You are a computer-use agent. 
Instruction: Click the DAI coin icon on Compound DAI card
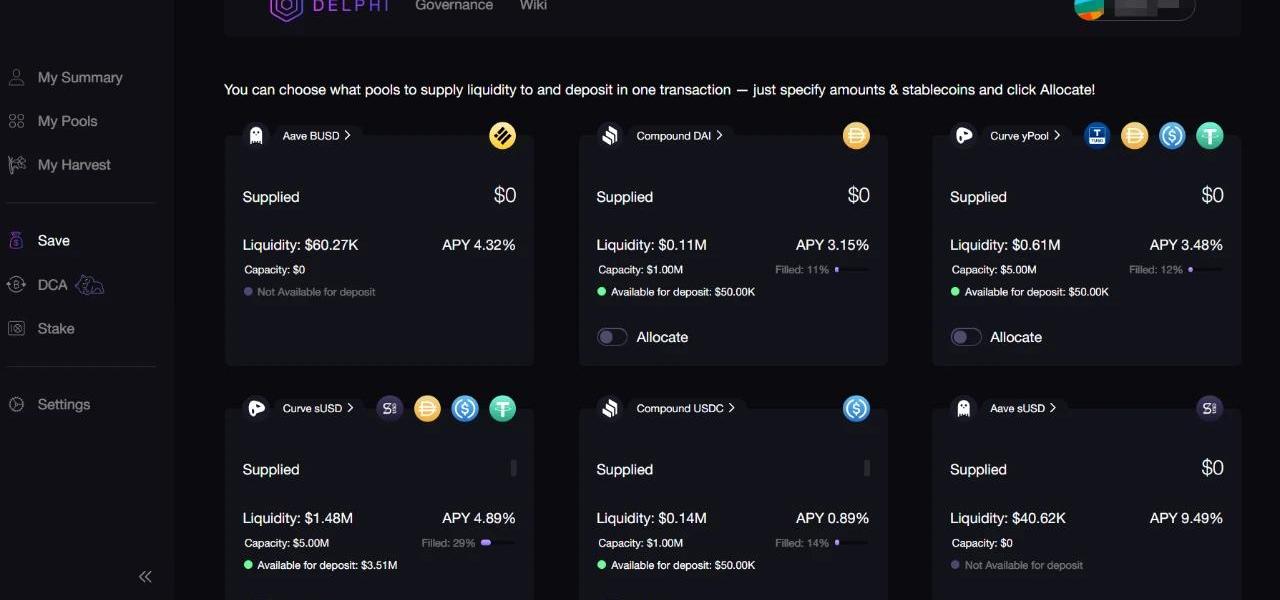point(856,136)
